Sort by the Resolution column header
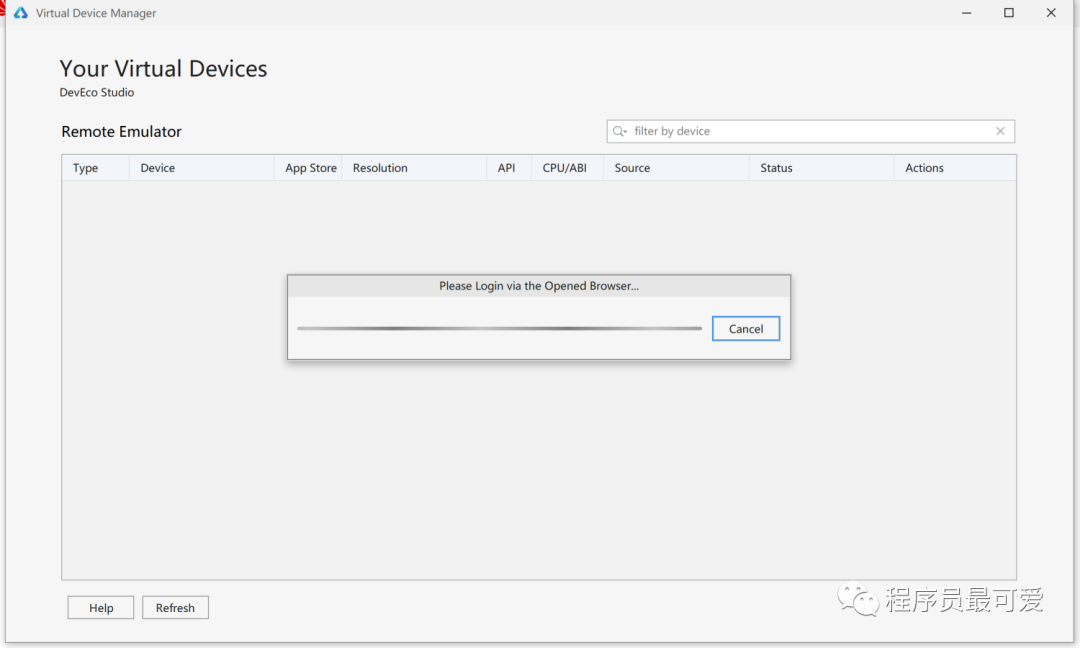Image resolution: width=1080 pixels, height=648 pixels. (x=414, y=168)
